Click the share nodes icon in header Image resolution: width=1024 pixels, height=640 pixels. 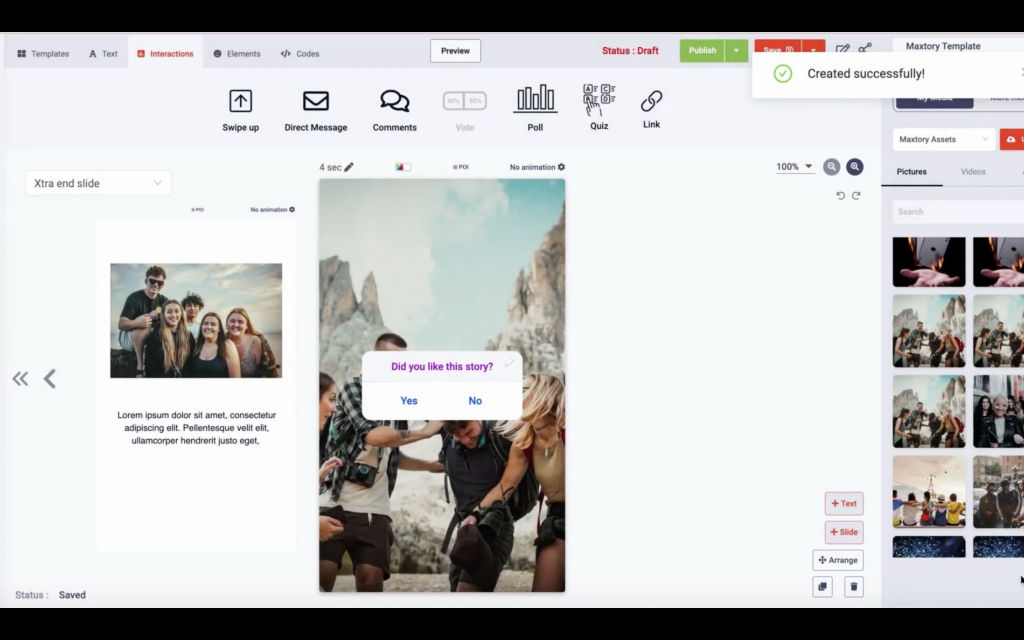(865, 48)
